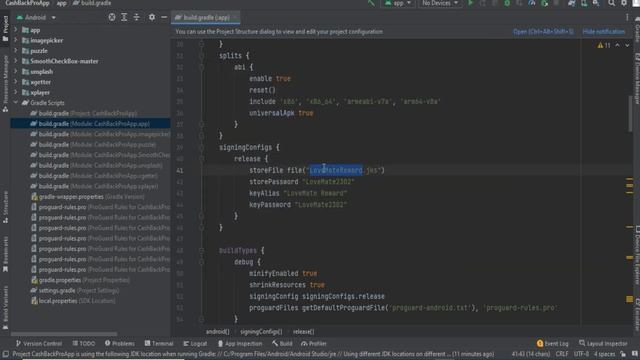This screenshot has width=640, height=360.
Task: Select settings.gradle file in tree
Action: 75,291
